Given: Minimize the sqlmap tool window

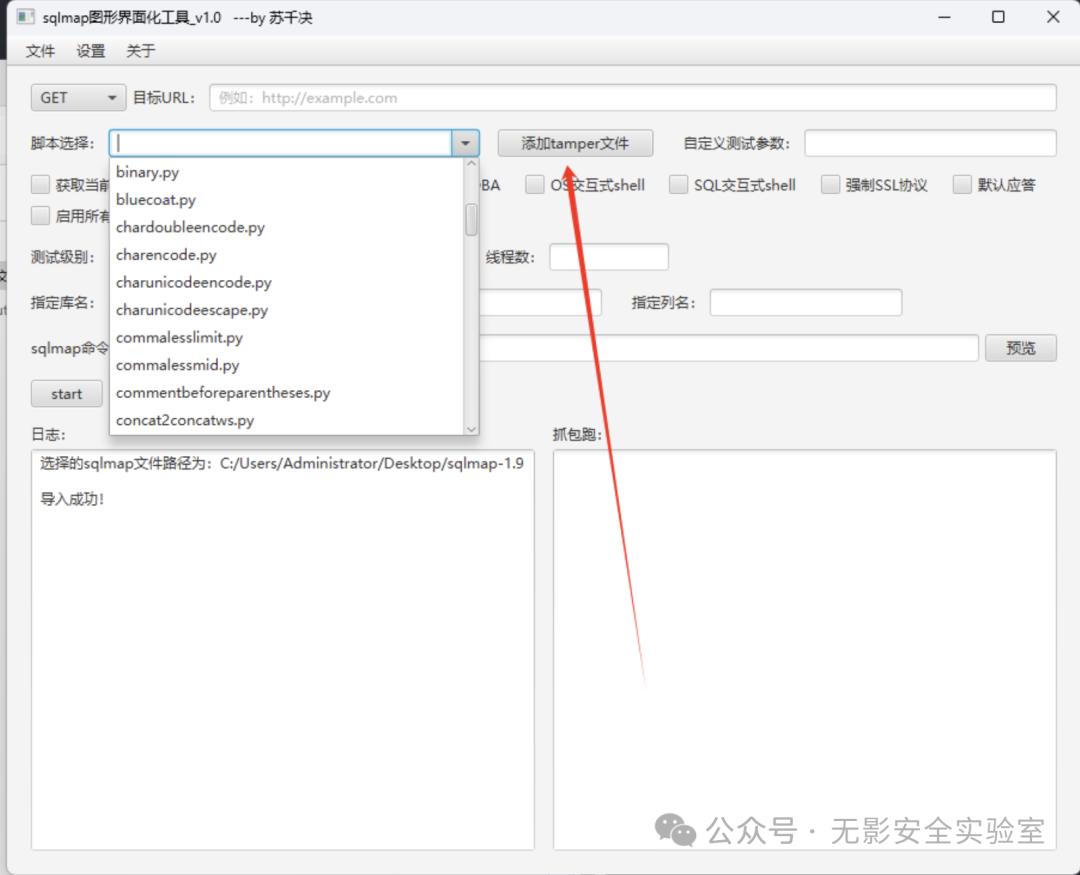Looking at the screenshot, I should (944, 17).
